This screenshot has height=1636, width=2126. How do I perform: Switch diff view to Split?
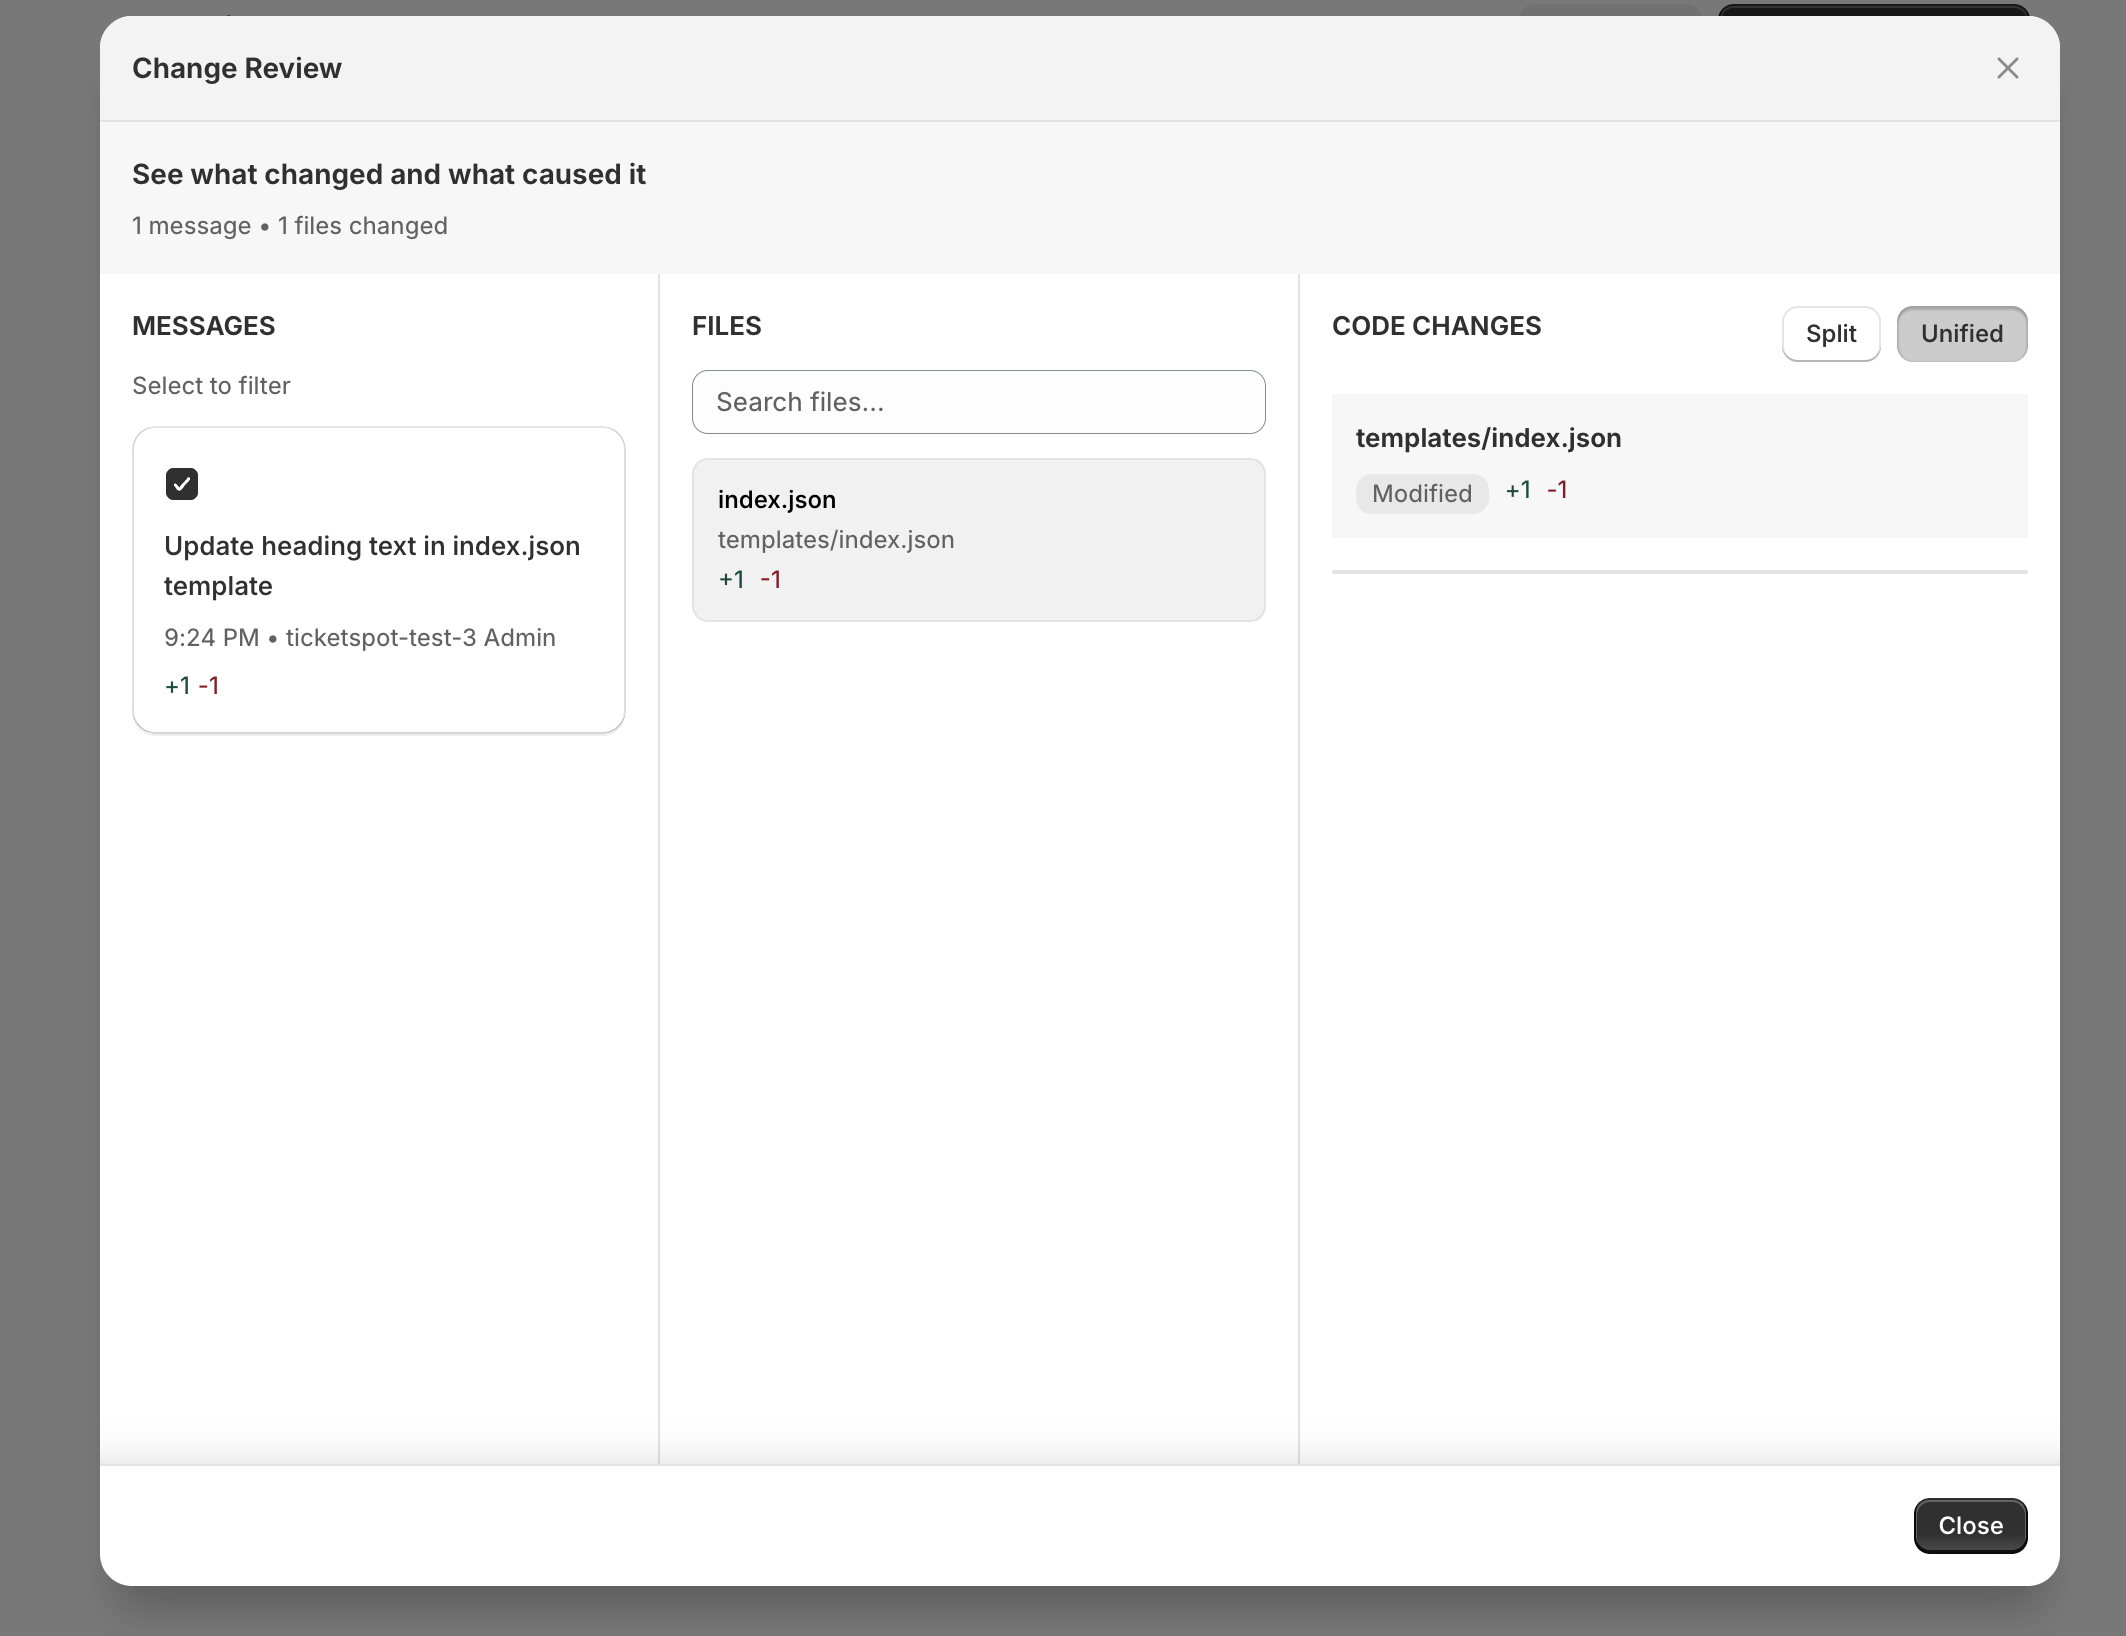(x=1830, y=334)
